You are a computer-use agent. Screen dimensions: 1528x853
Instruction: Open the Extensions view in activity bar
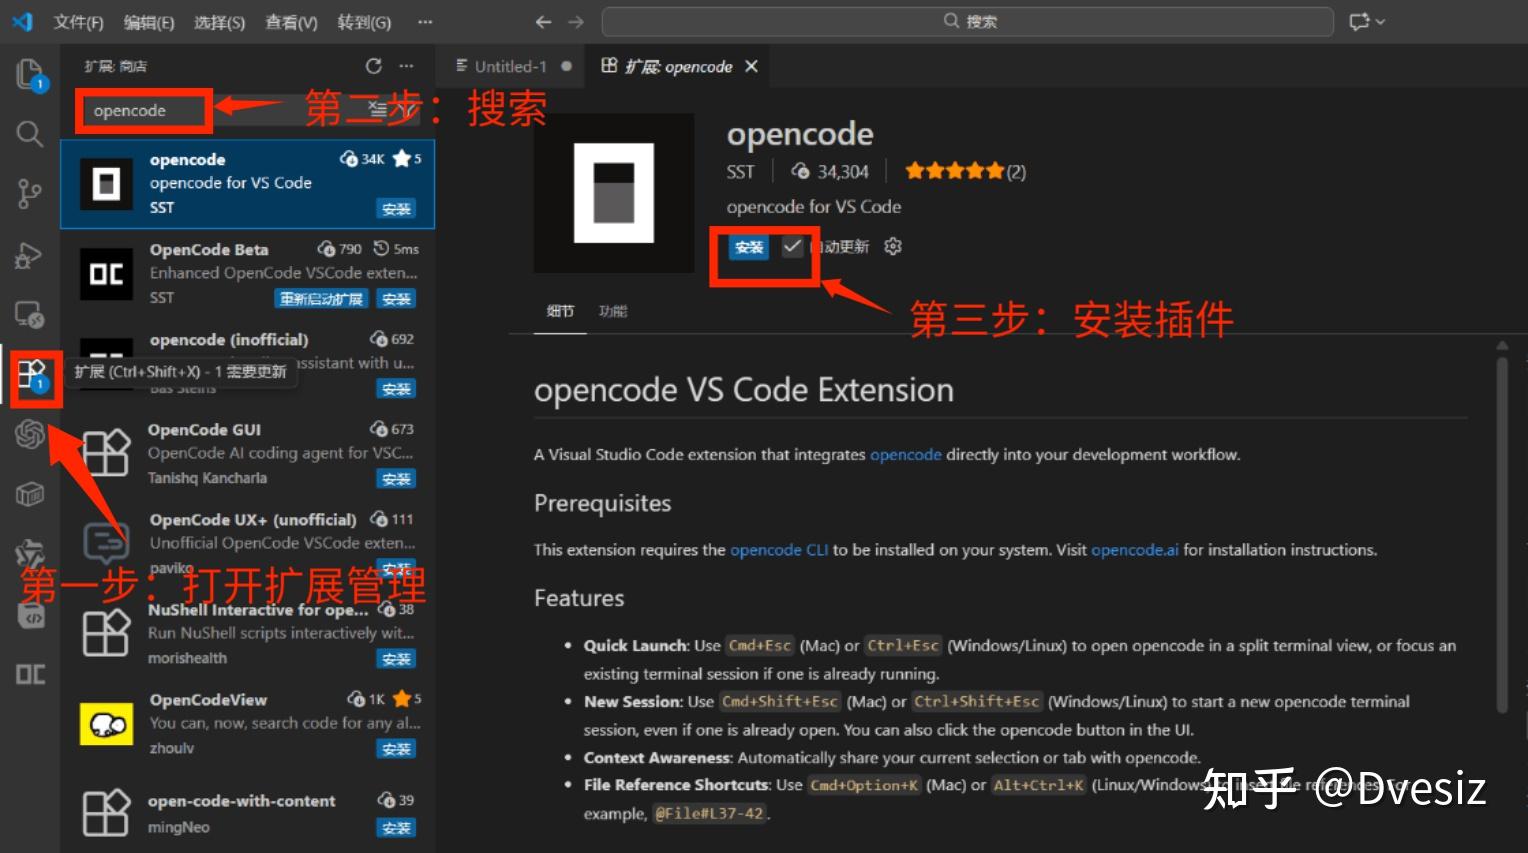click(x=33, y=377)
